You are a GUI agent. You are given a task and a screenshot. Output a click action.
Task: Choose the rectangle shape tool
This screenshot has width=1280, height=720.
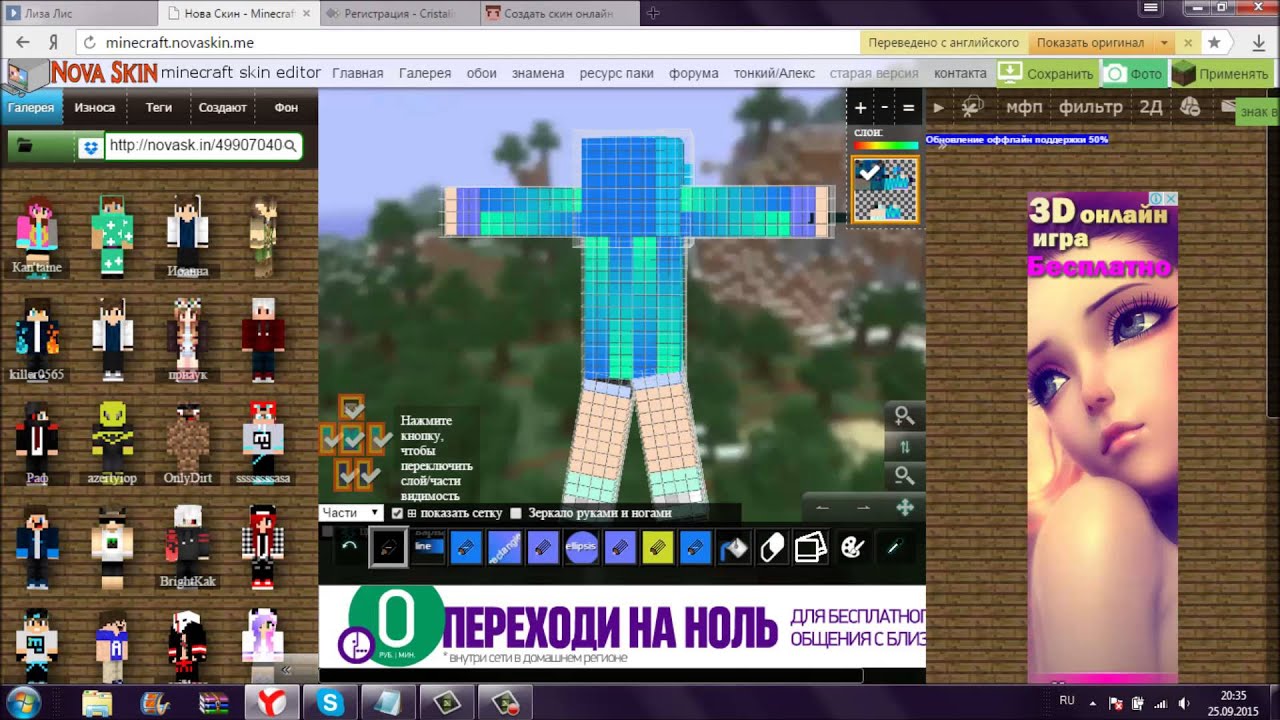coord(505,547)
